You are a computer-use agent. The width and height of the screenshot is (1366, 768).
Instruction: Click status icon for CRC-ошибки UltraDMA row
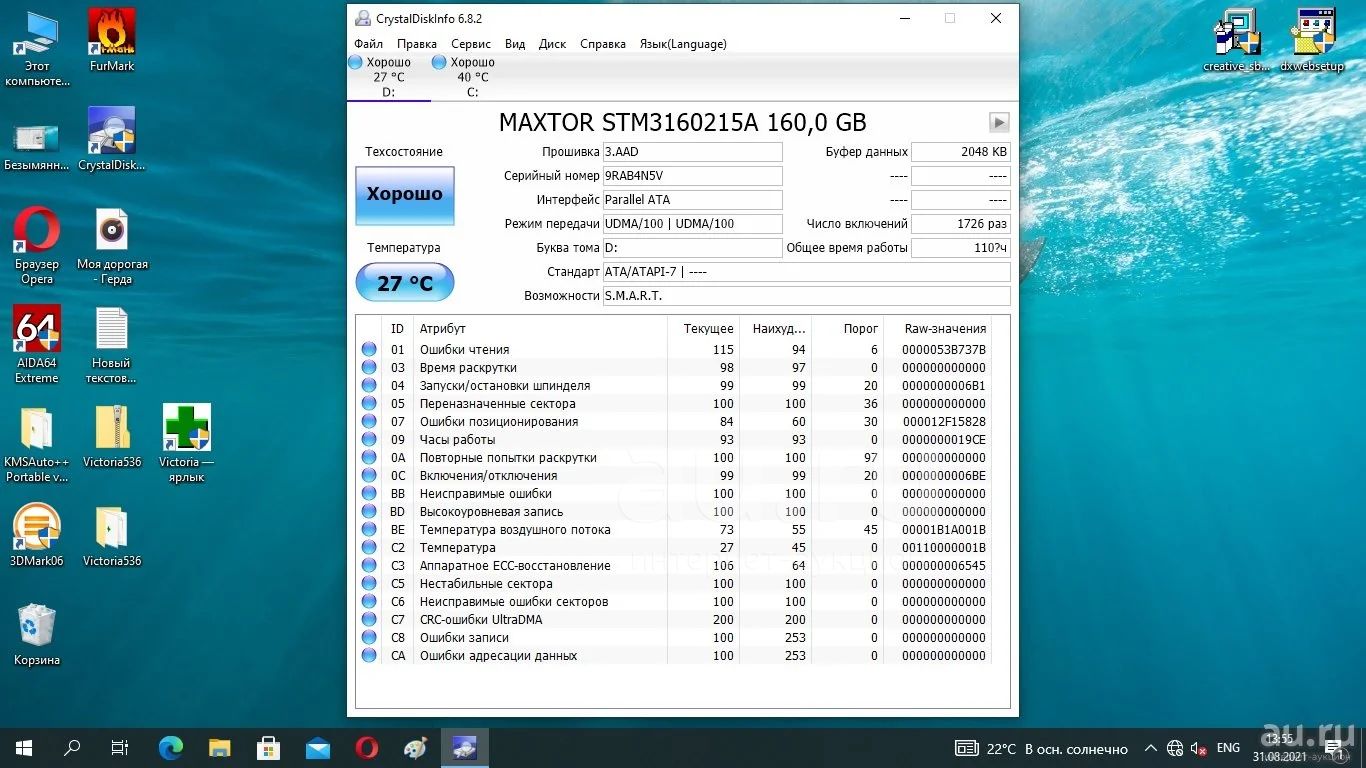click(x=369, y=620)
